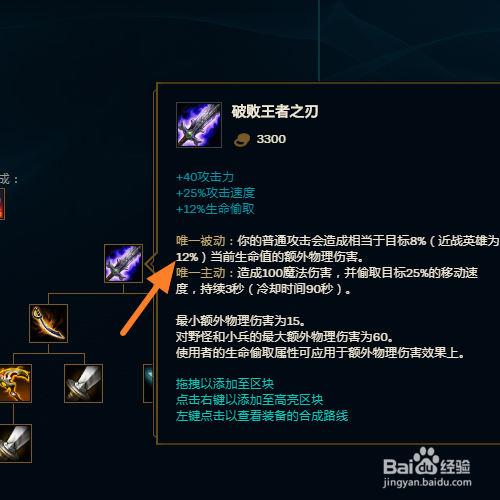The width and height of the screenshot is (500, 500).
Task: Click the Vampiric Scepter icon at left edge
Action: point(16,383)
